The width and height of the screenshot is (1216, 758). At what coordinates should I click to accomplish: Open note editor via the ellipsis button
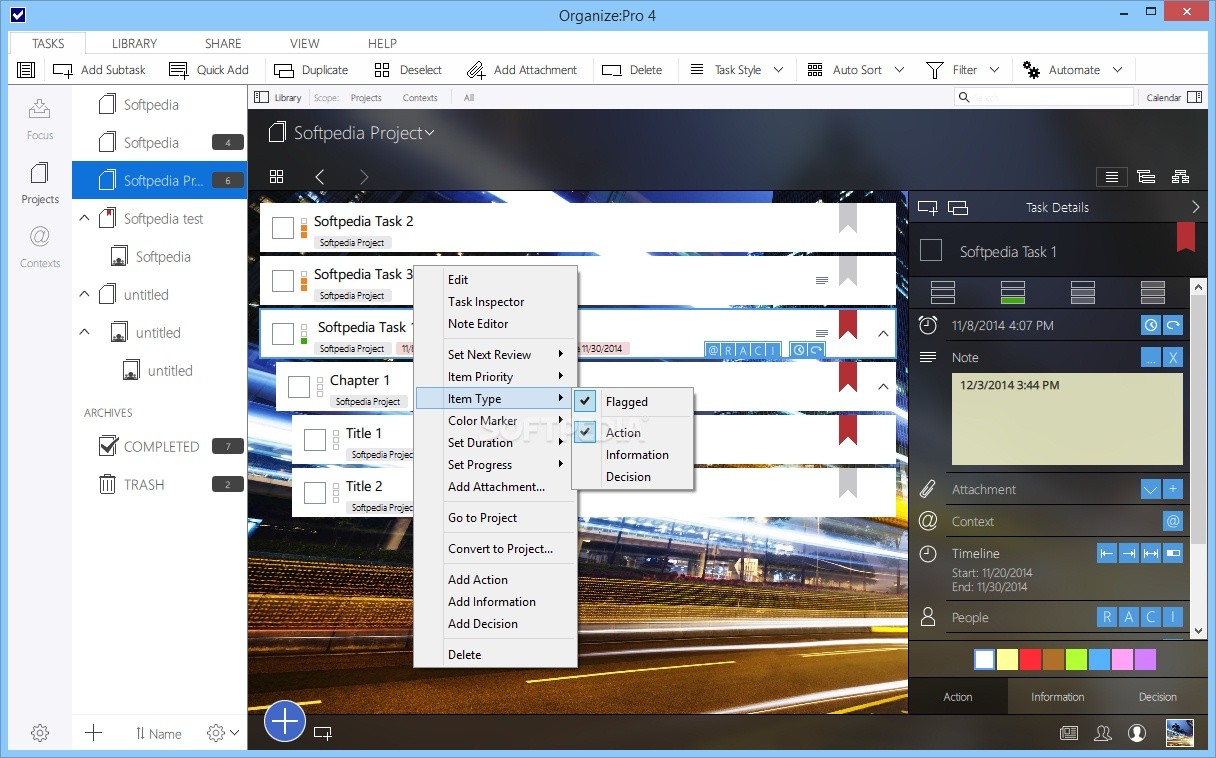click(1151, 357)
